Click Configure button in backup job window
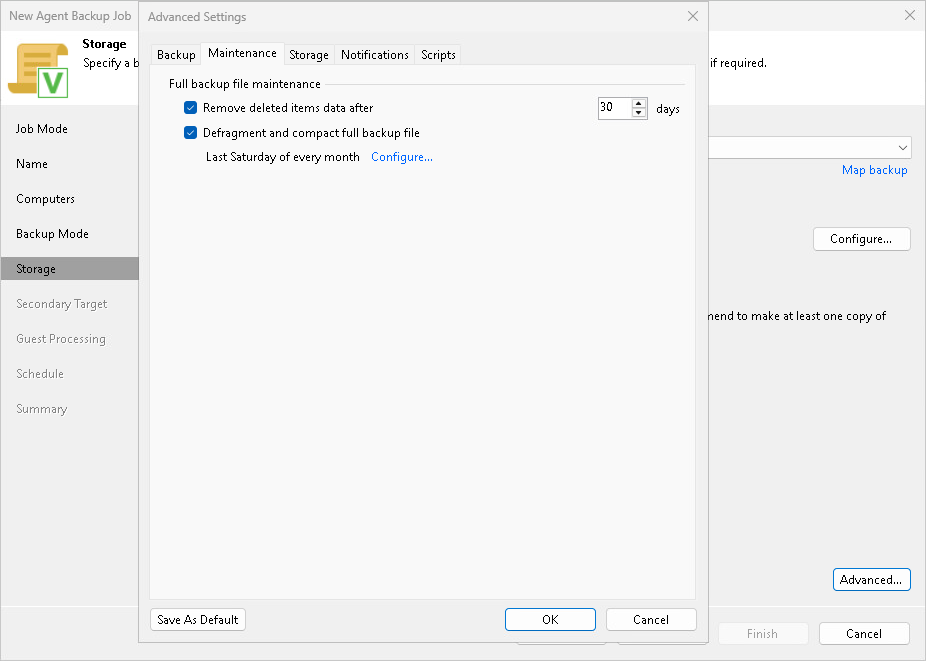The image size is (926, 661). pos(861,239)
